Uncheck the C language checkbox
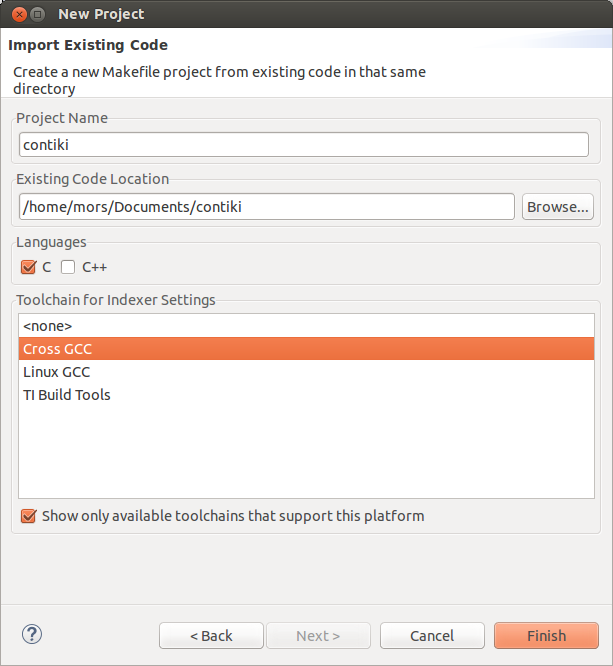This screenshot has width=613, height=666. tap(28, 267)
